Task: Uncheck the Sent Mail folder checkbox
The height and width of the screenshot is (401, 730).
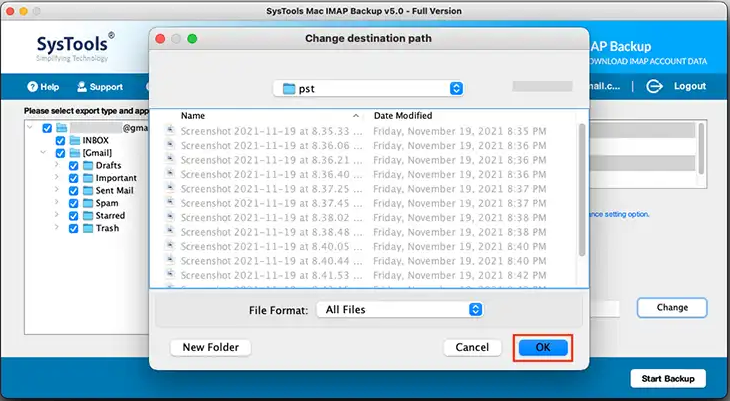Action: (x=73, y=191)
